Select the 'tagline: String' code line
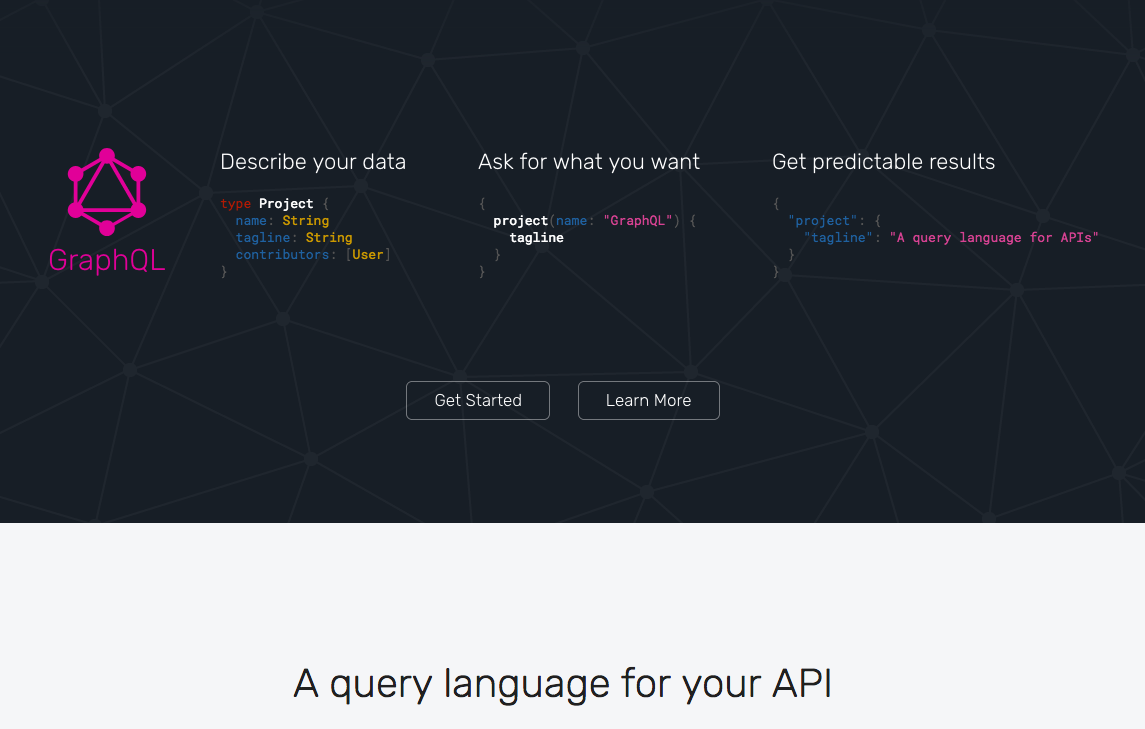This screenshot has width=1145, height=729. click(x=294, y=237)
